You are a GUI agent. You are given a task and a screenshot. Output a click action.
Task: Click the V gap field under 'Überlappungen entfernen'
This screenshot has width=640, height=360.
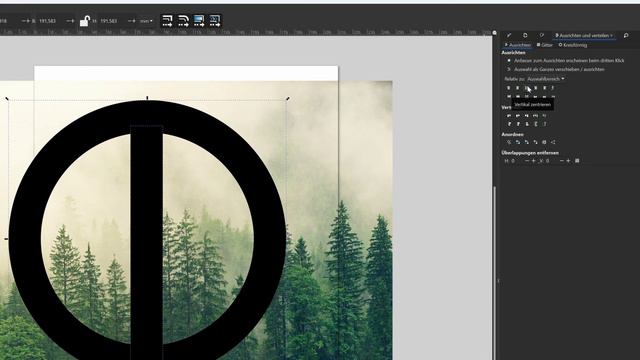click(x=551, y=161)
